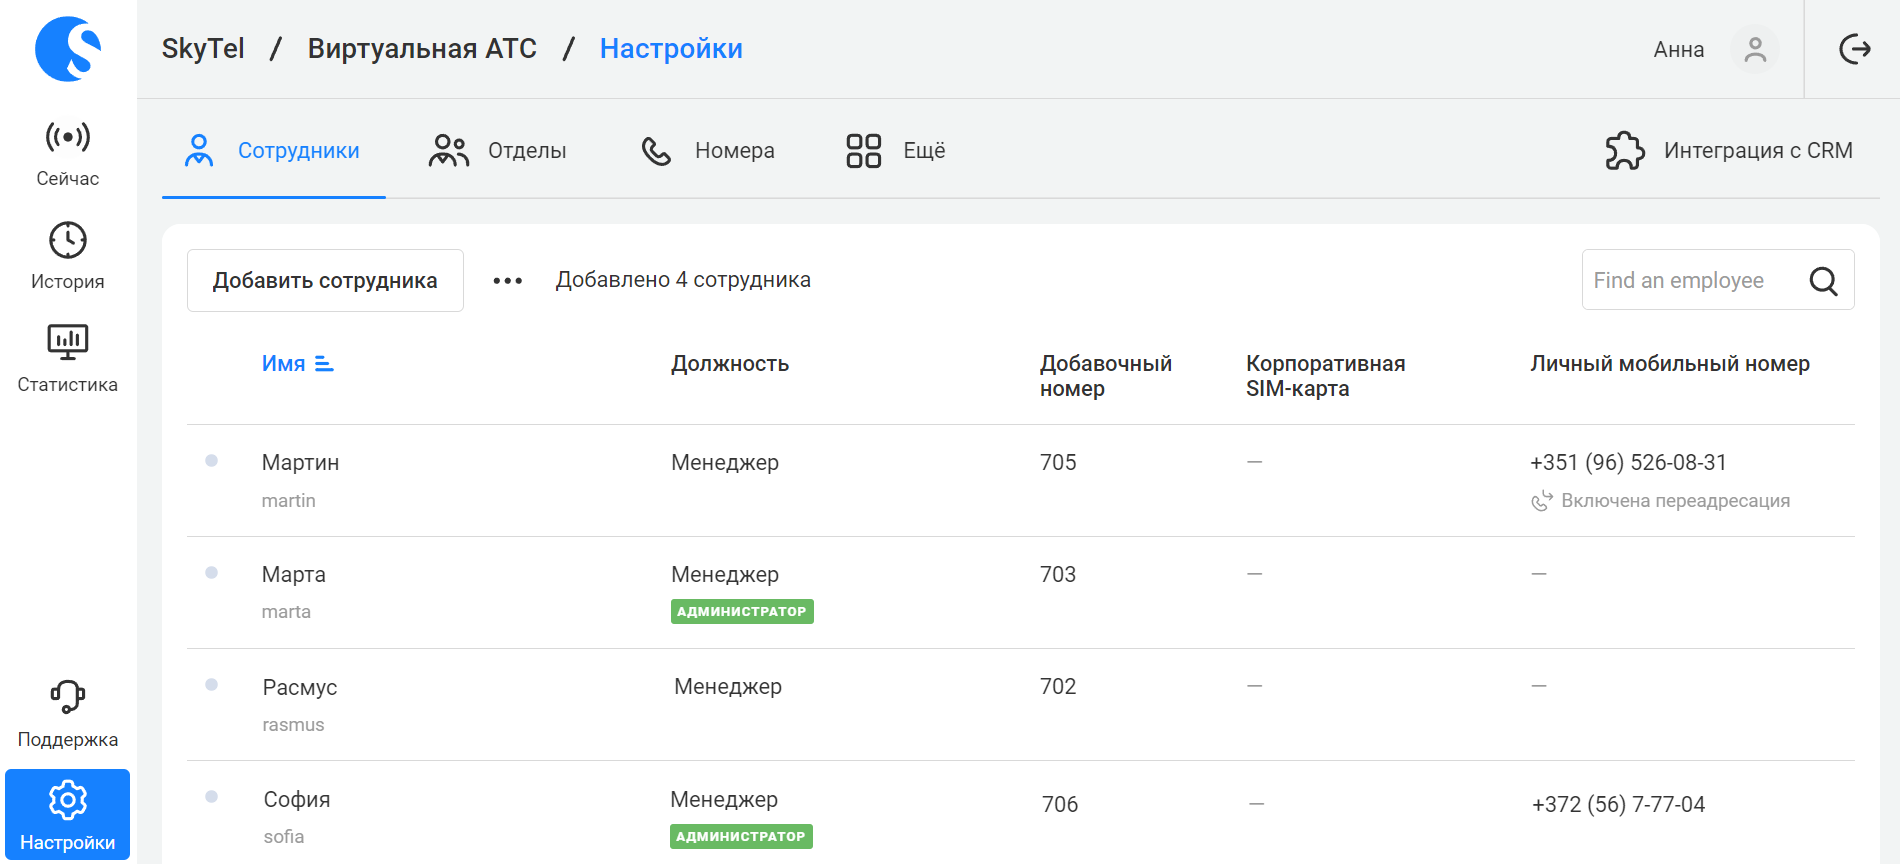
Task: Click the login marta
Action: [286, 612]
